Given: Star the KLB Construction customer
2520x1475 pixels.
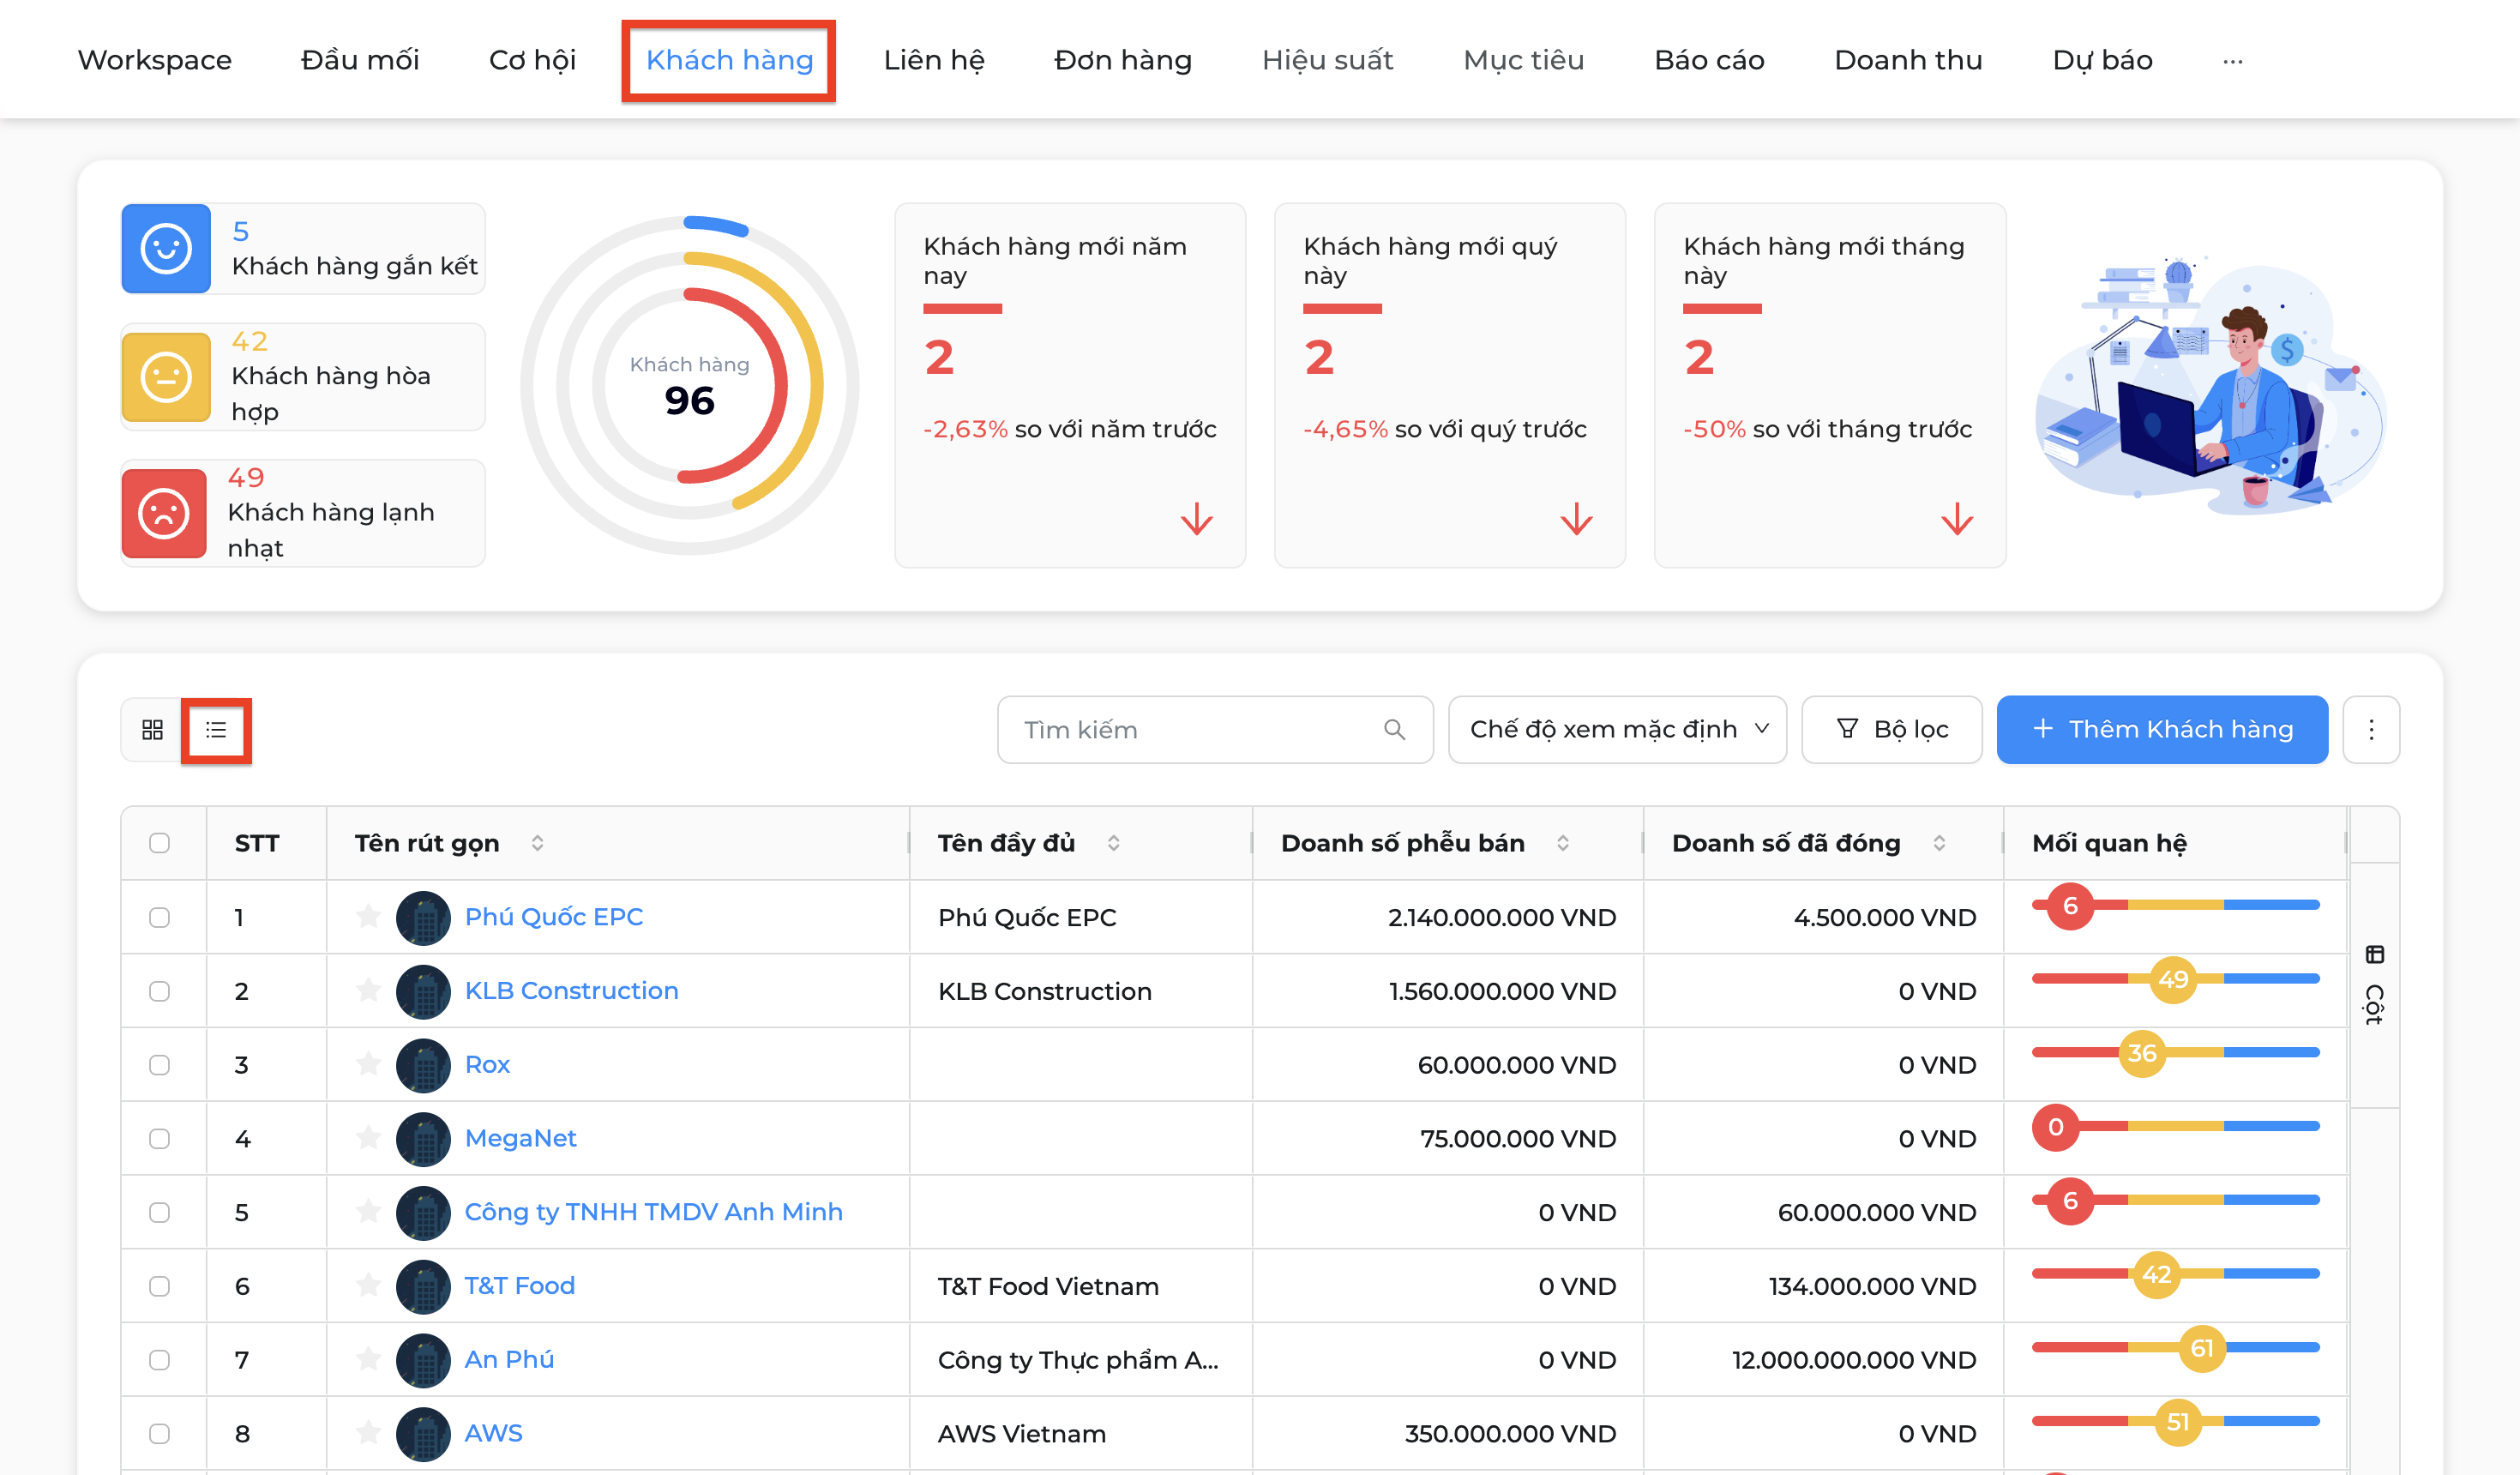Looking at the screenshot, I should tap(368, 990).
